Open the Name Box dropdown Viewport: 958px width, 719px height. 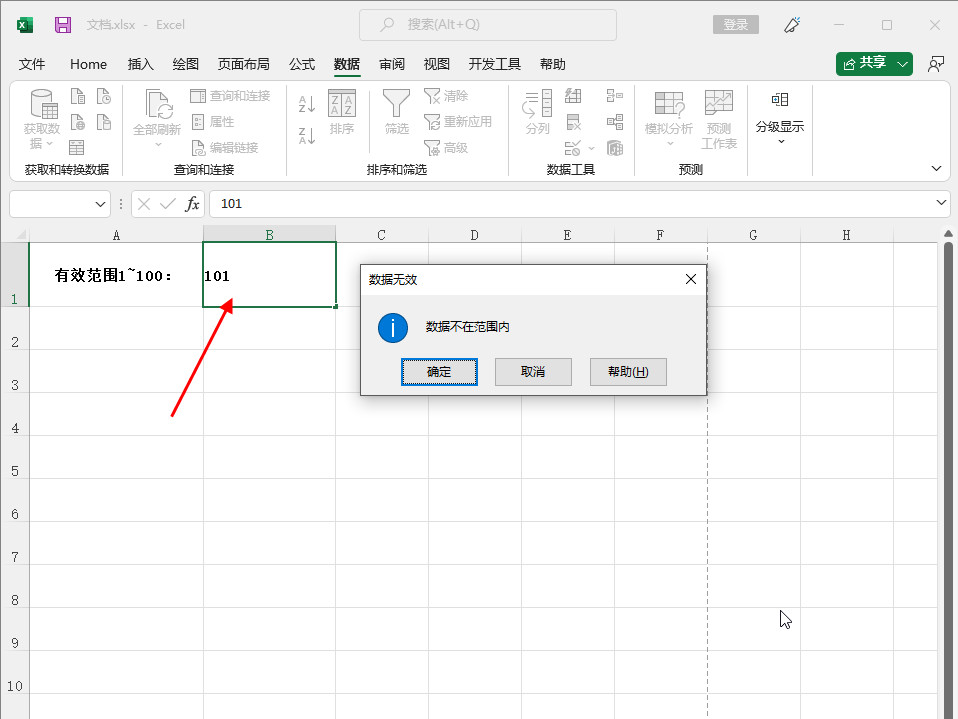click(x=100, y=204)
